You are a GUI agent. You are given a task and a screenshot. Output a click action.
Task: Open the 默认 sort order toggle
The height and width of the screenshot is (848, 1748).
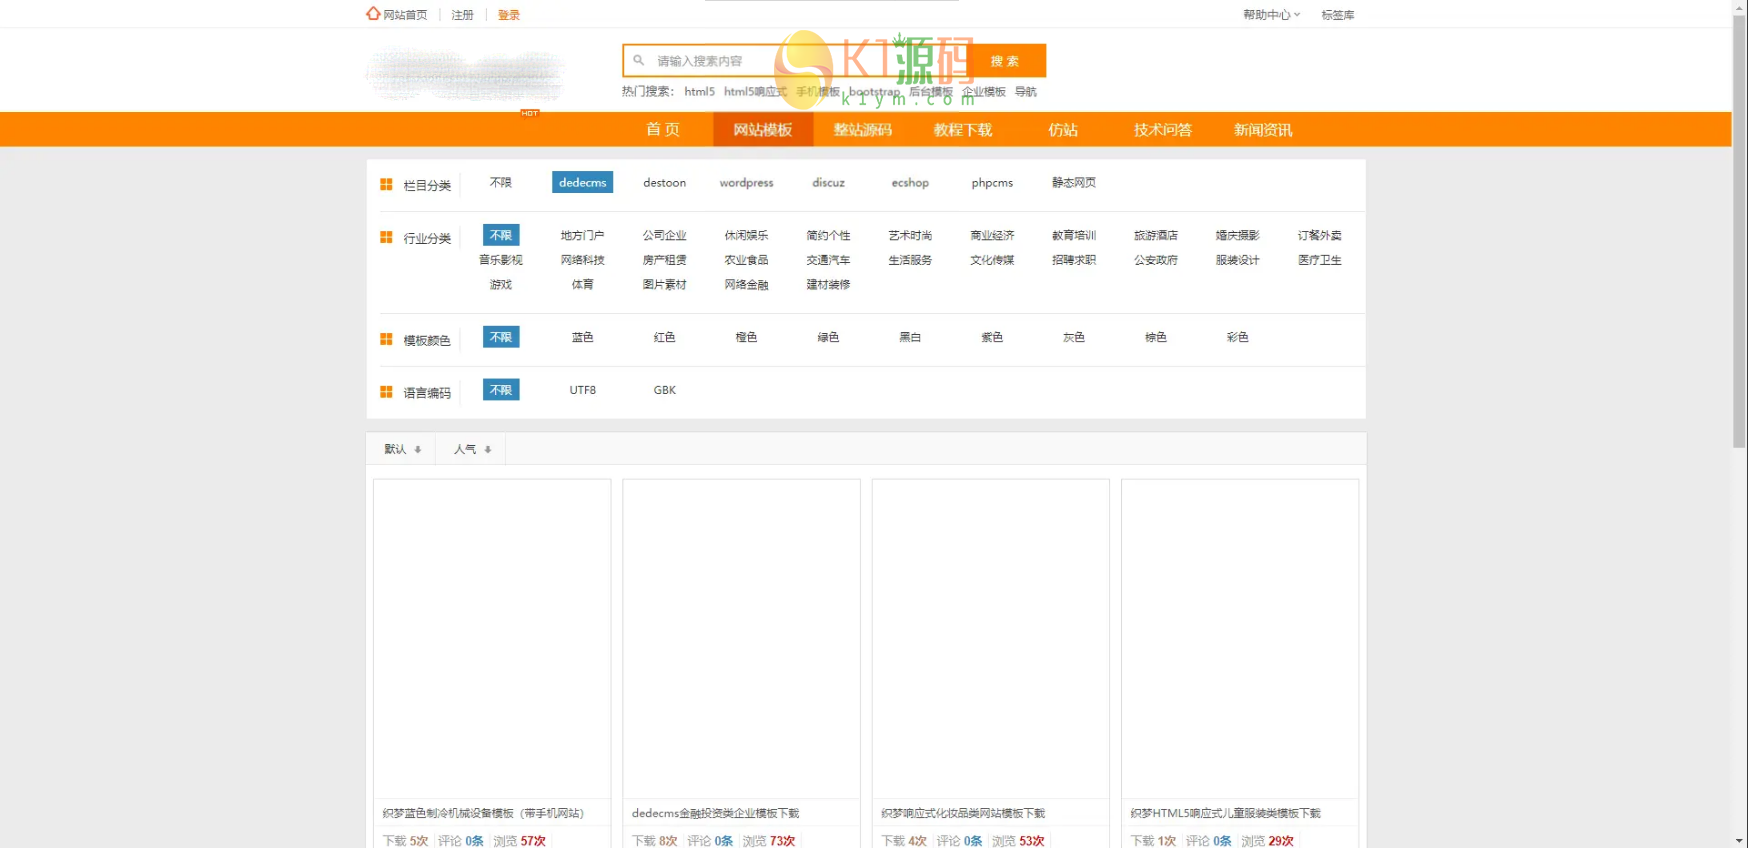(x=402, y=450)
